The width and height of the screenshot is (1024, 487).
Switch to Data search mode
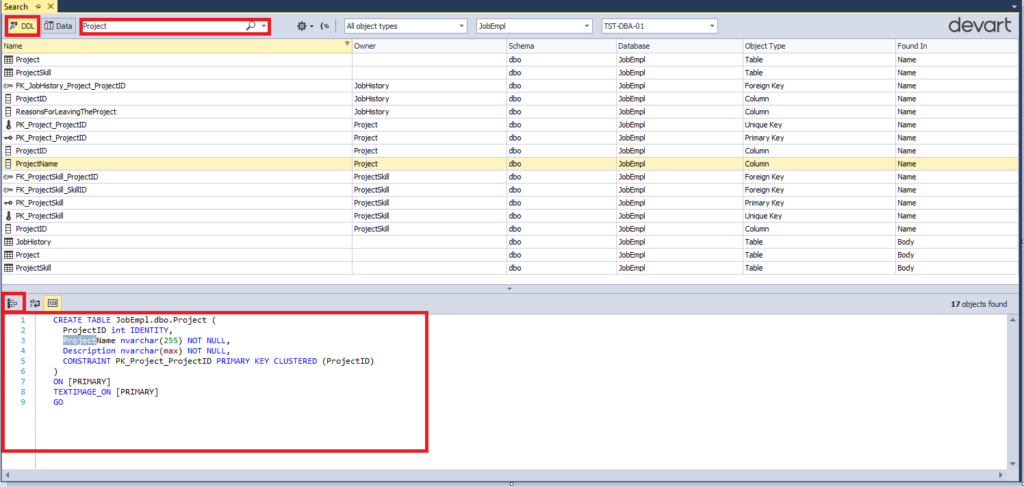tap(59, 26)
